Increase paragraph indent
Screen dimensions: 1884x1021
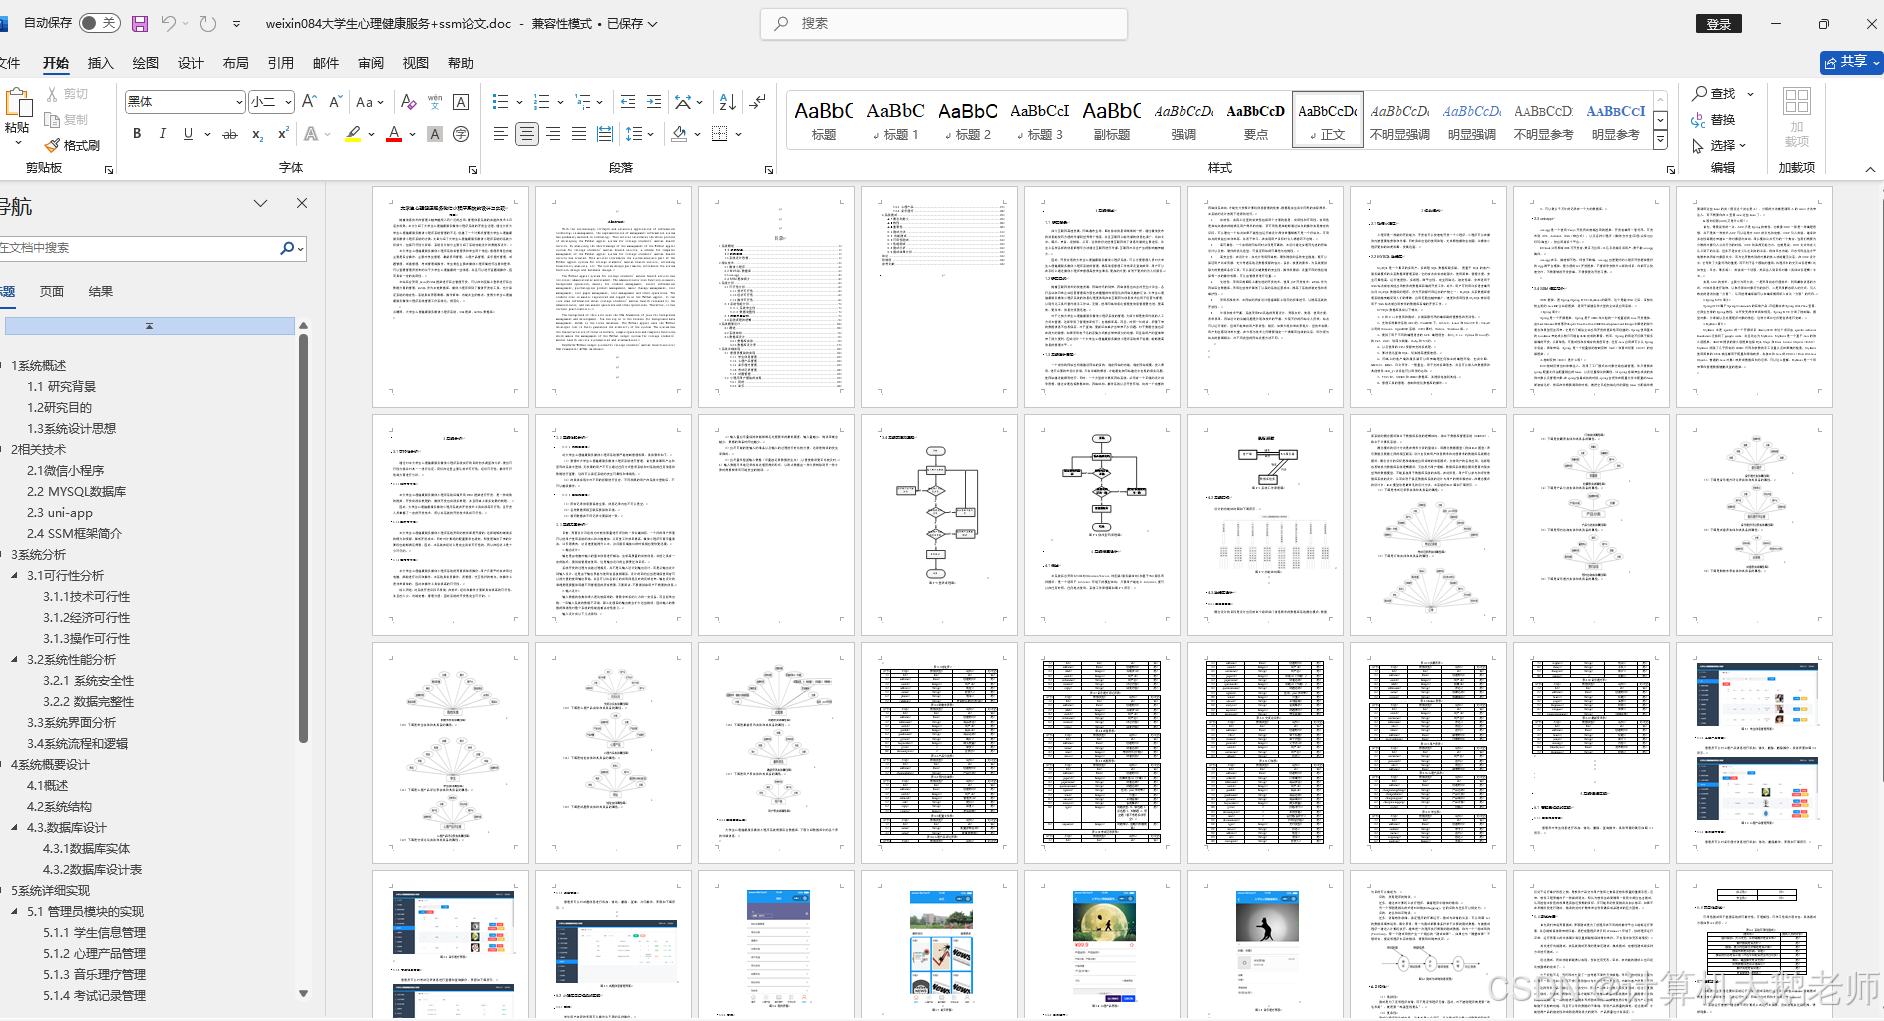(654, 102)
